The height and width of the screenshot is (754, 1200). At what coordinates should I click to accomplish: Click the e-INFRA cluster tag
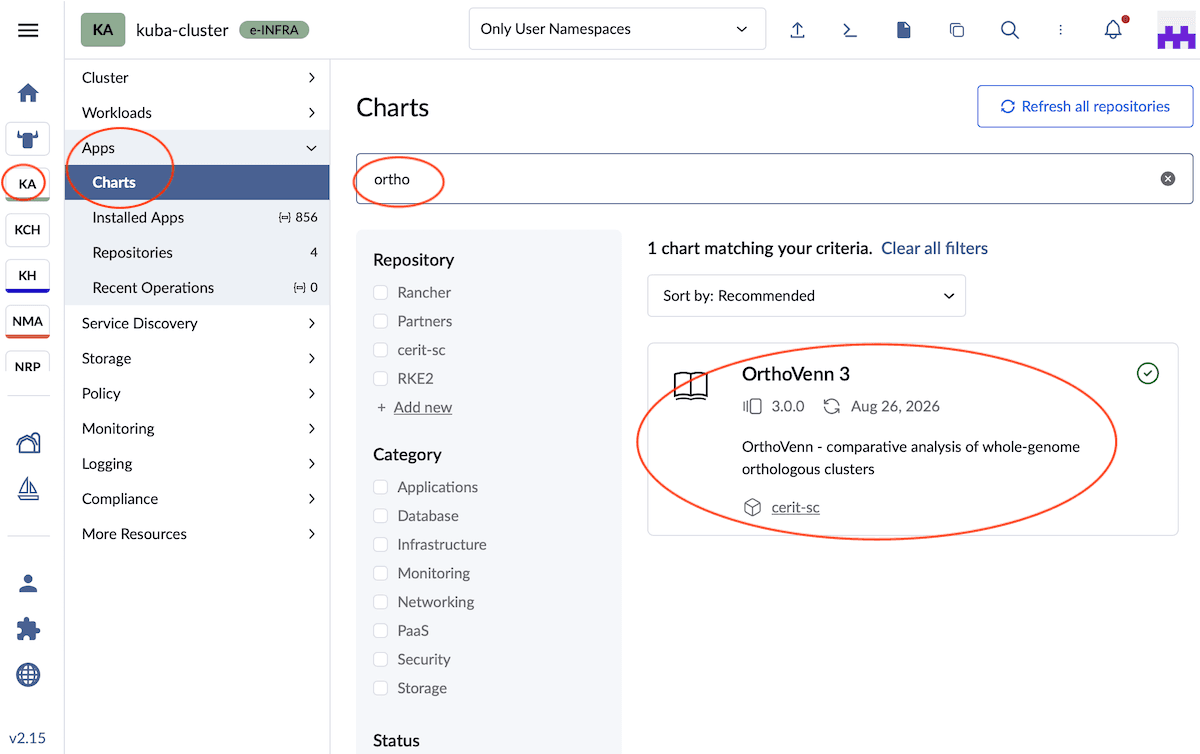coord(274,29)
